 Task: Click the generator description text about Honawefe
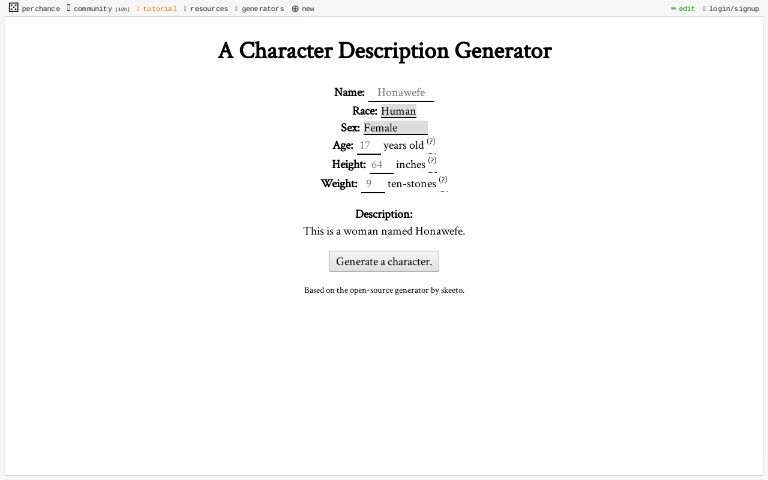[384, 231]
